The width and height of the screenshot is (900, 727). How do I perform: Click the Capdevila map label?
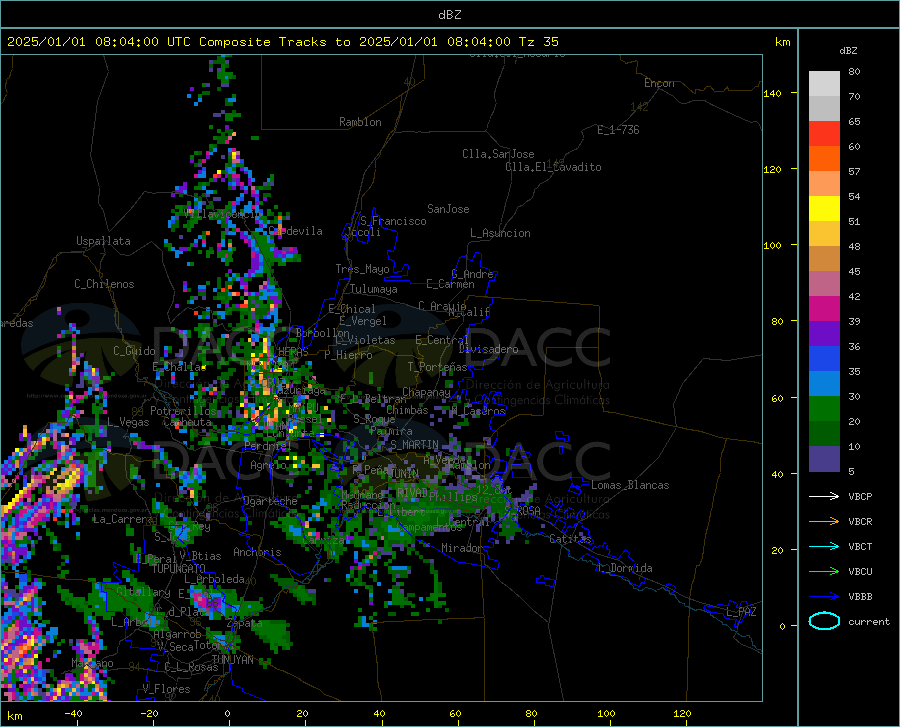tap(296, 231)
